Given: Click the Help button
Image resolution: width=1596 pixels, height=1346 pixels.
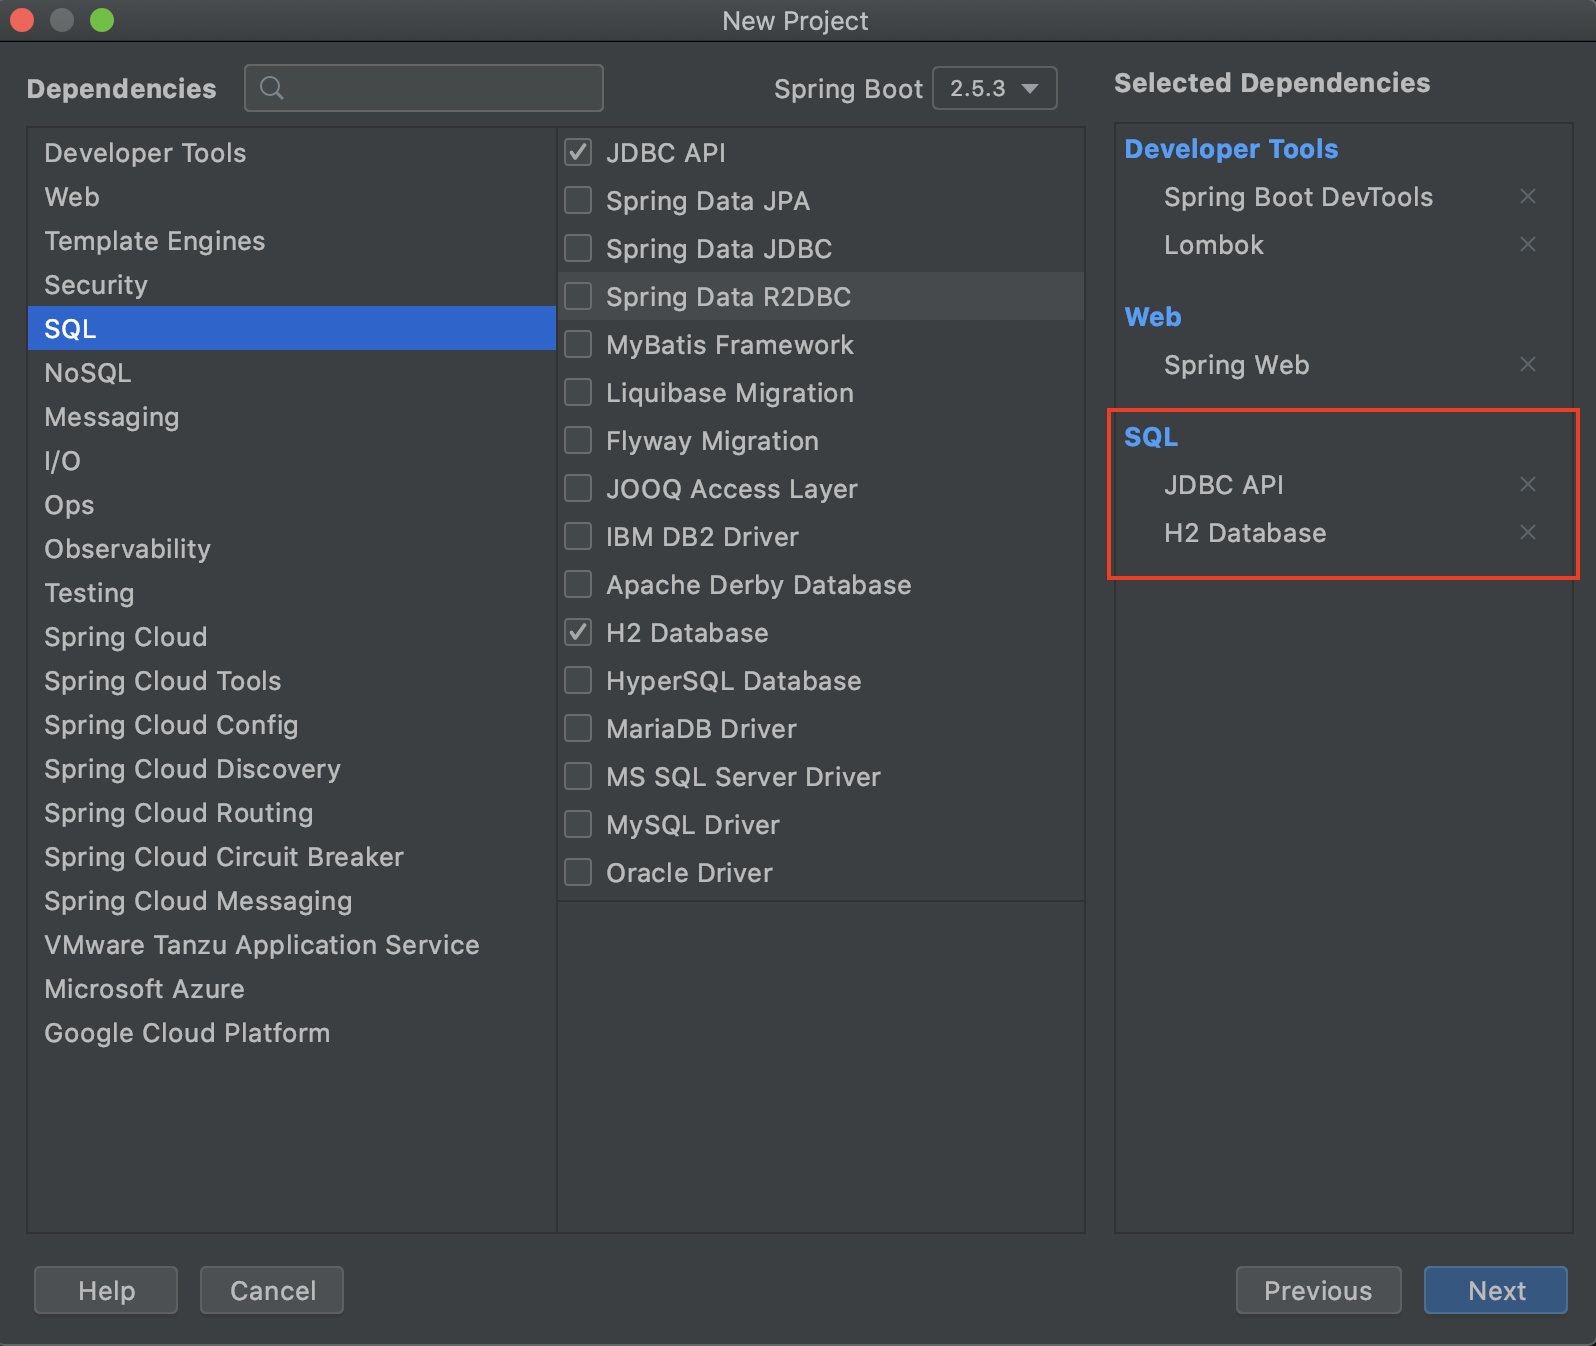Looking at the screenshot, I should click(106, 1290).
